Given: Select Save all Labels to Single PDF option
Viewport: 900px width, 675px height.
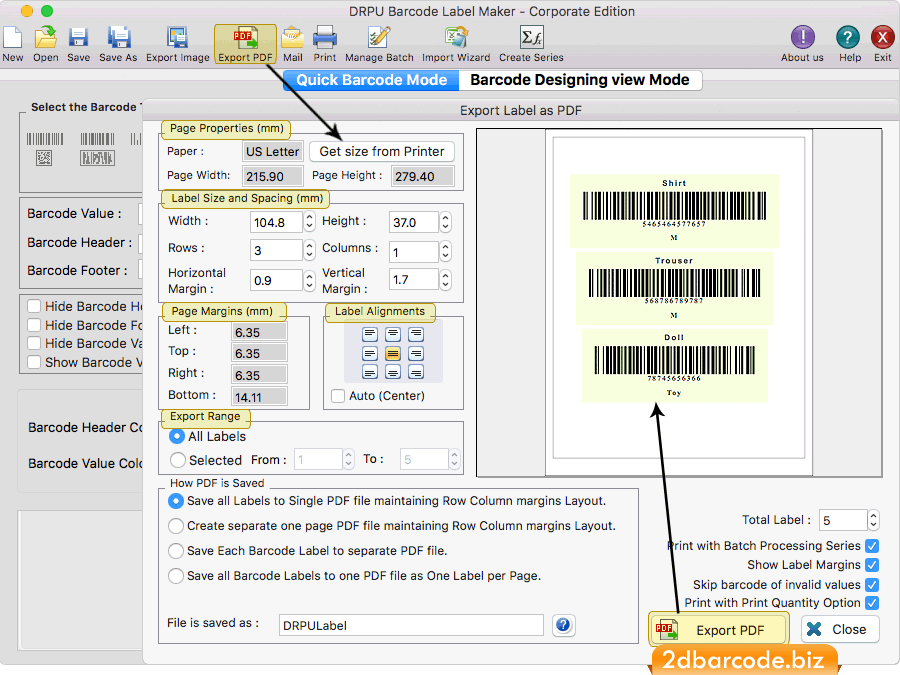Looking at the screenshot, I should coord(176,501).
